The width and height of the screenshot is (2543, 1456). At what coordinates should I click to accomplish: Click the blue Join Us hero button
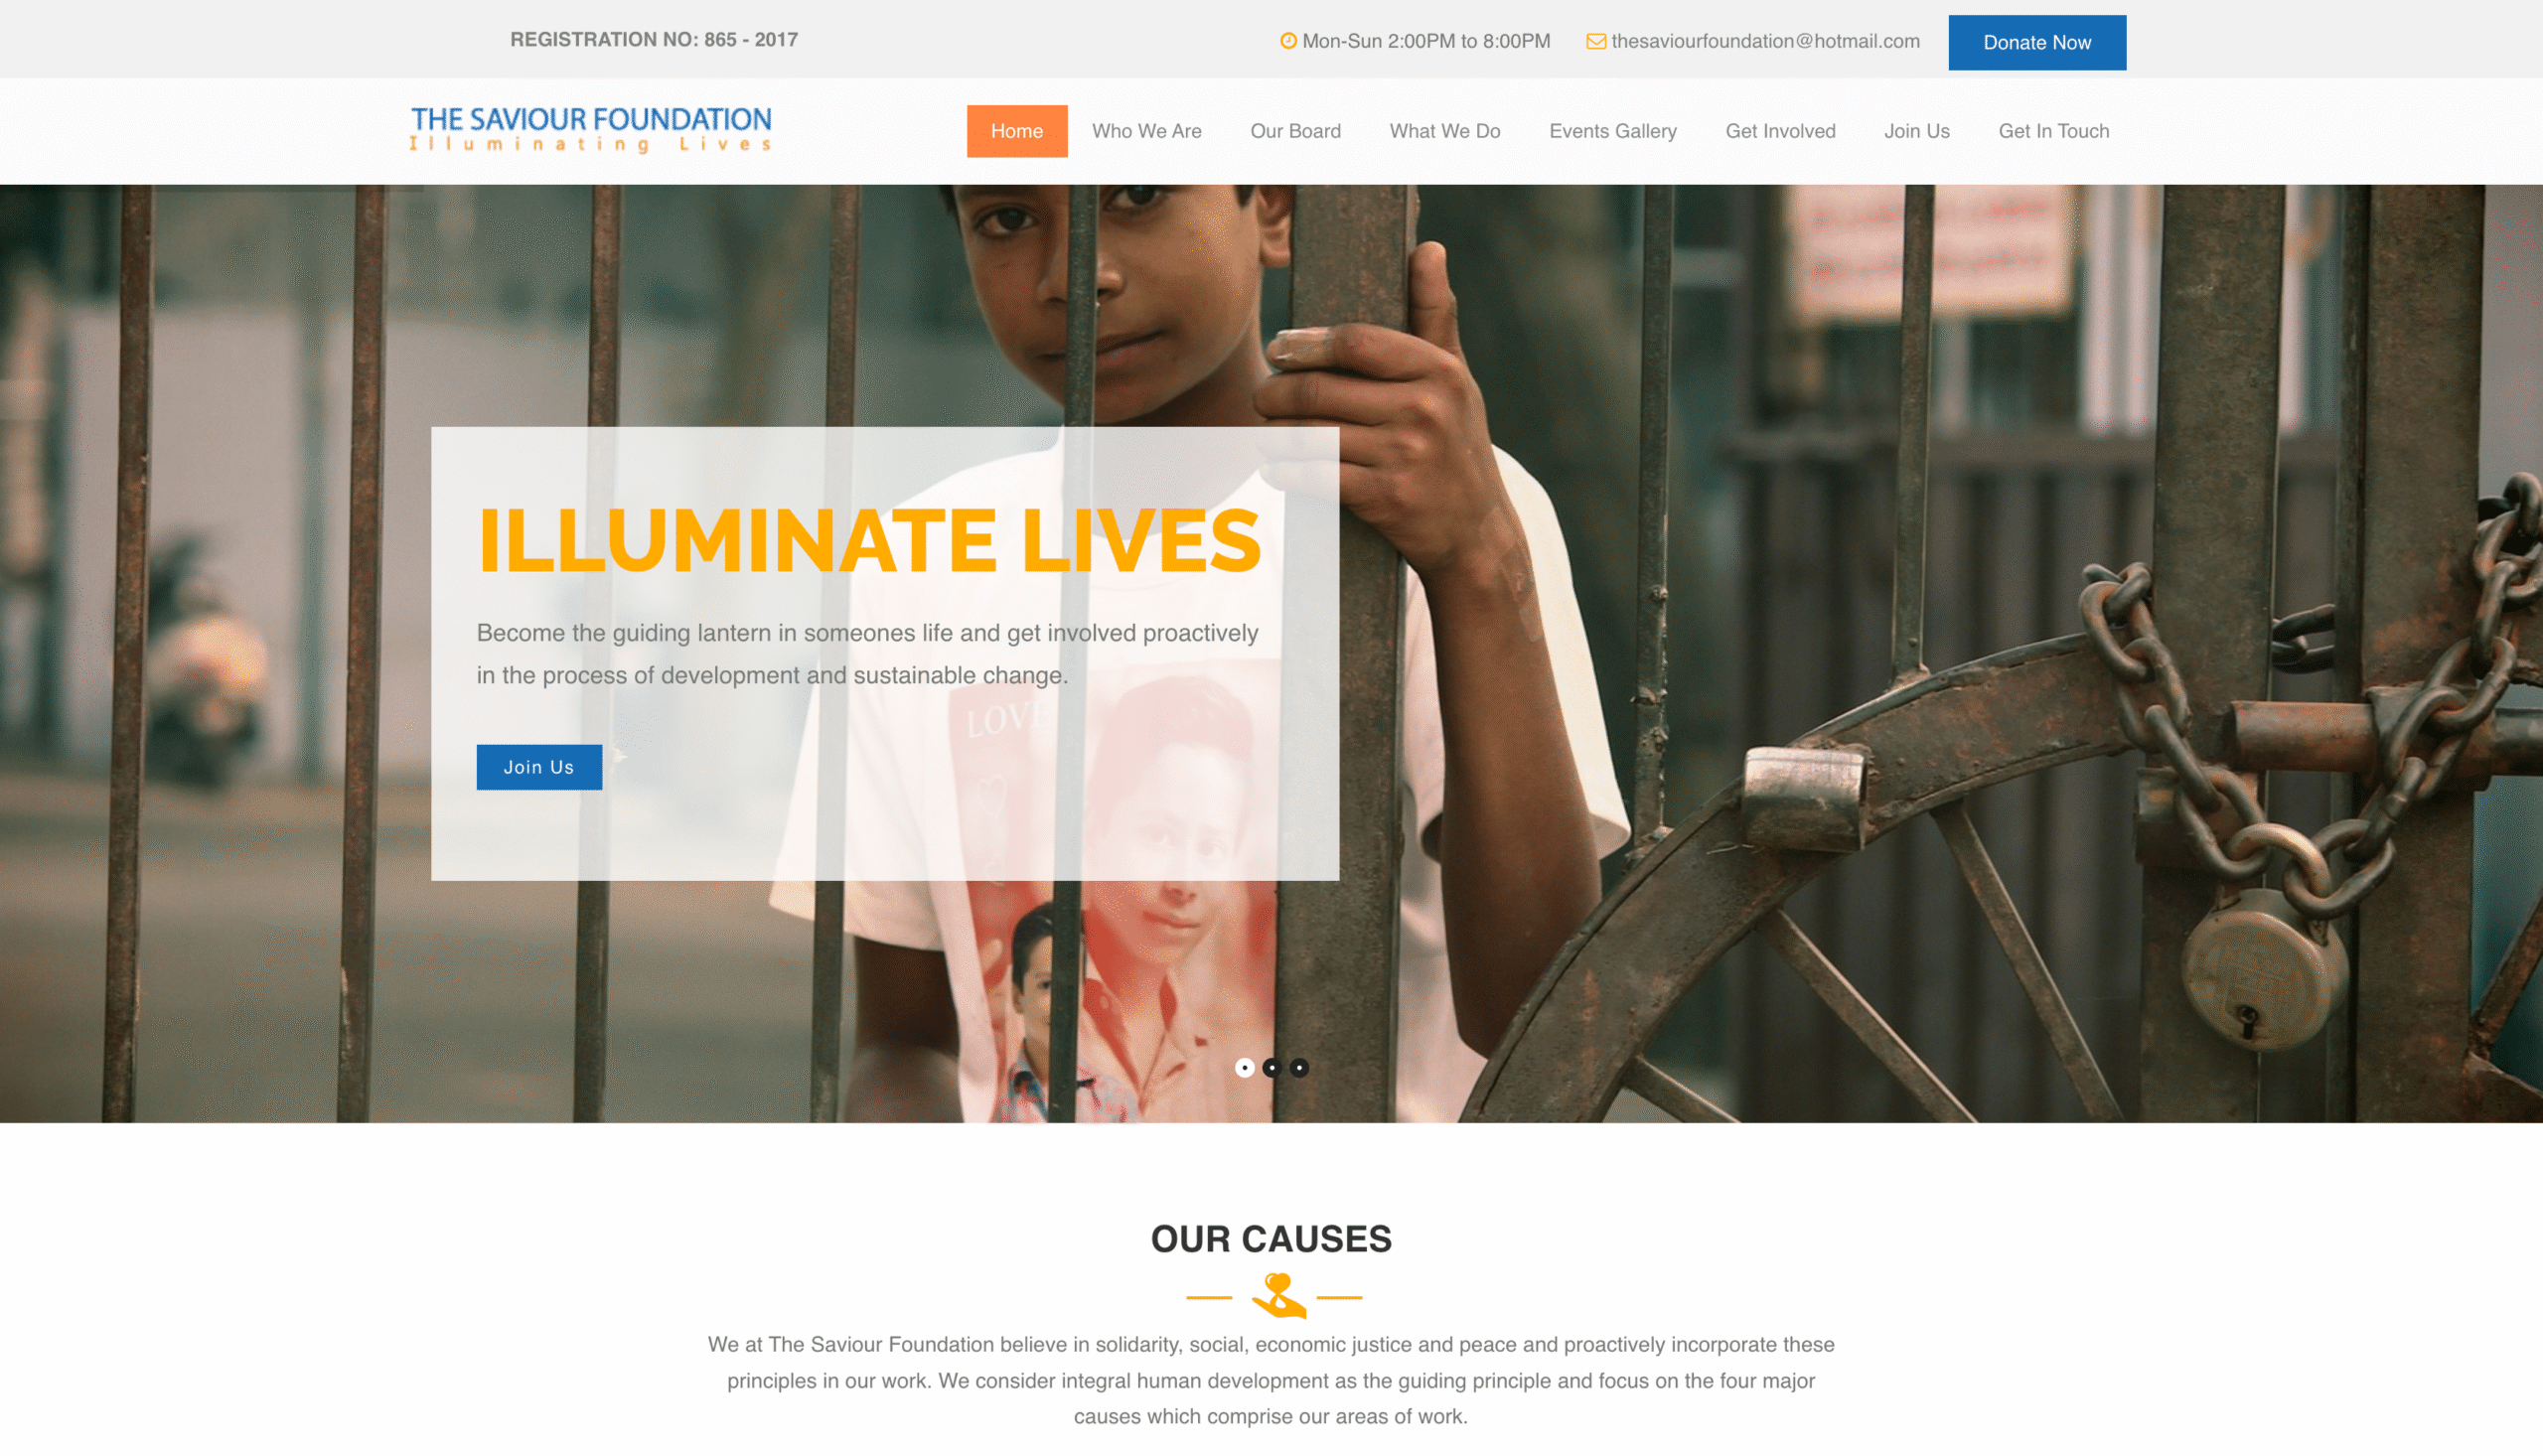tap(539, 767)
